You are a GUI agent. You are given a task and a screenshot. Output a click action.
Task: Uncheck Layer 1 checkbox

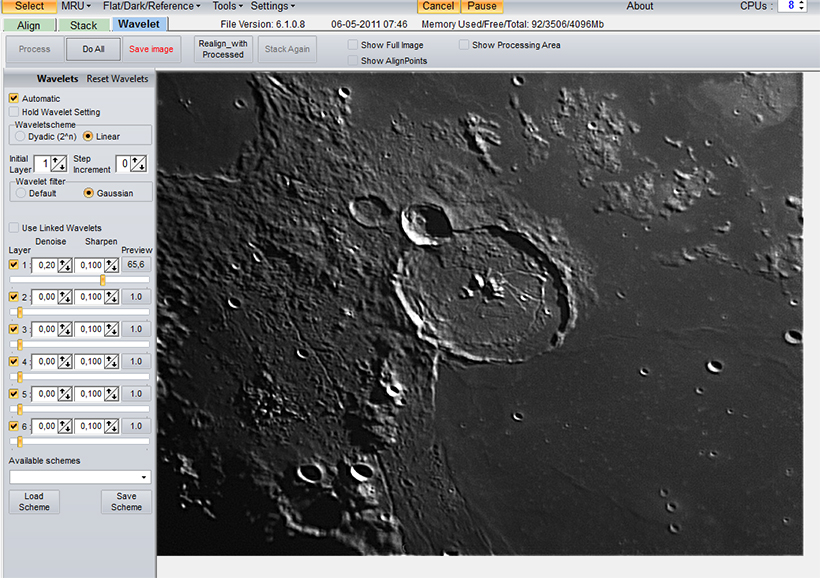14,265
